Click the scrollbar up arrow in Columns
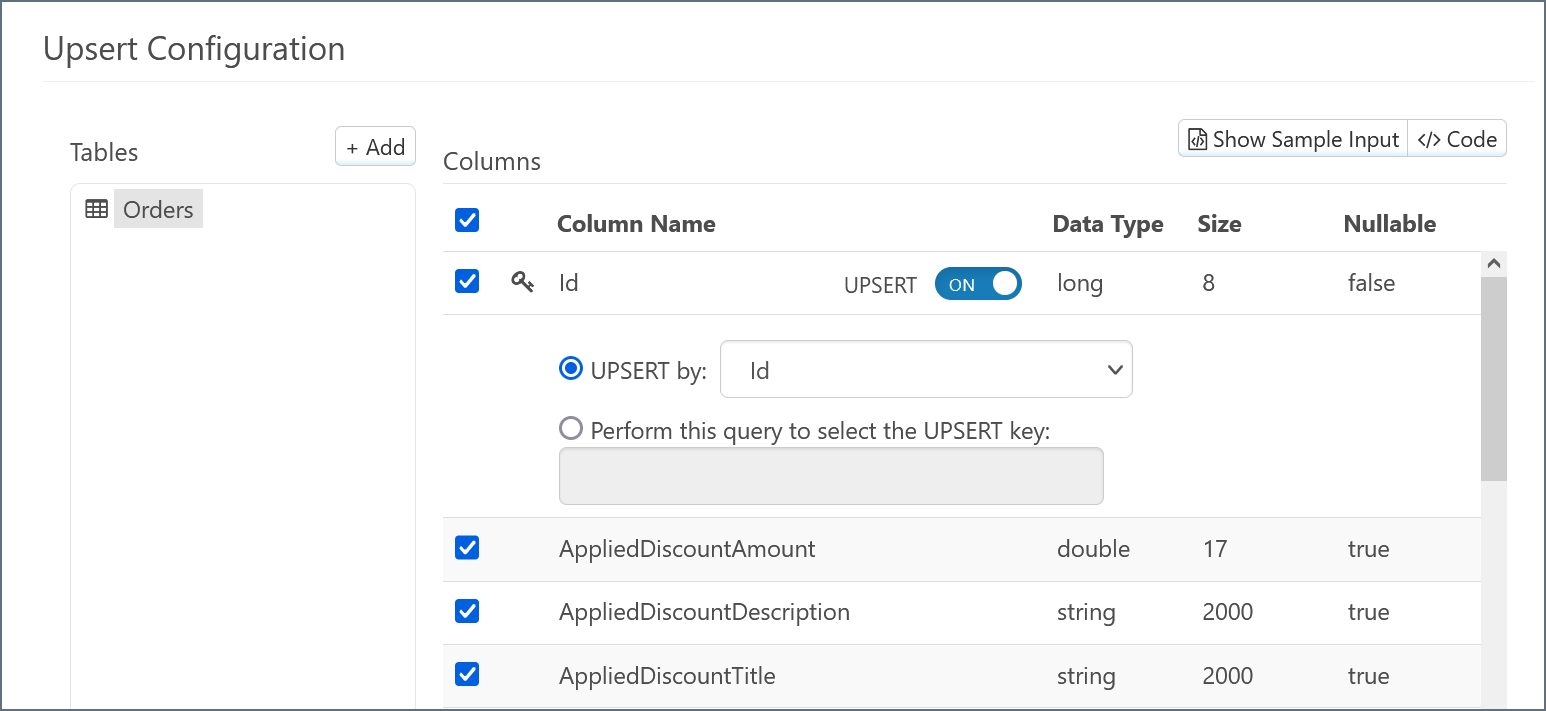The image size is (1546, 711). coord(1494,264)
